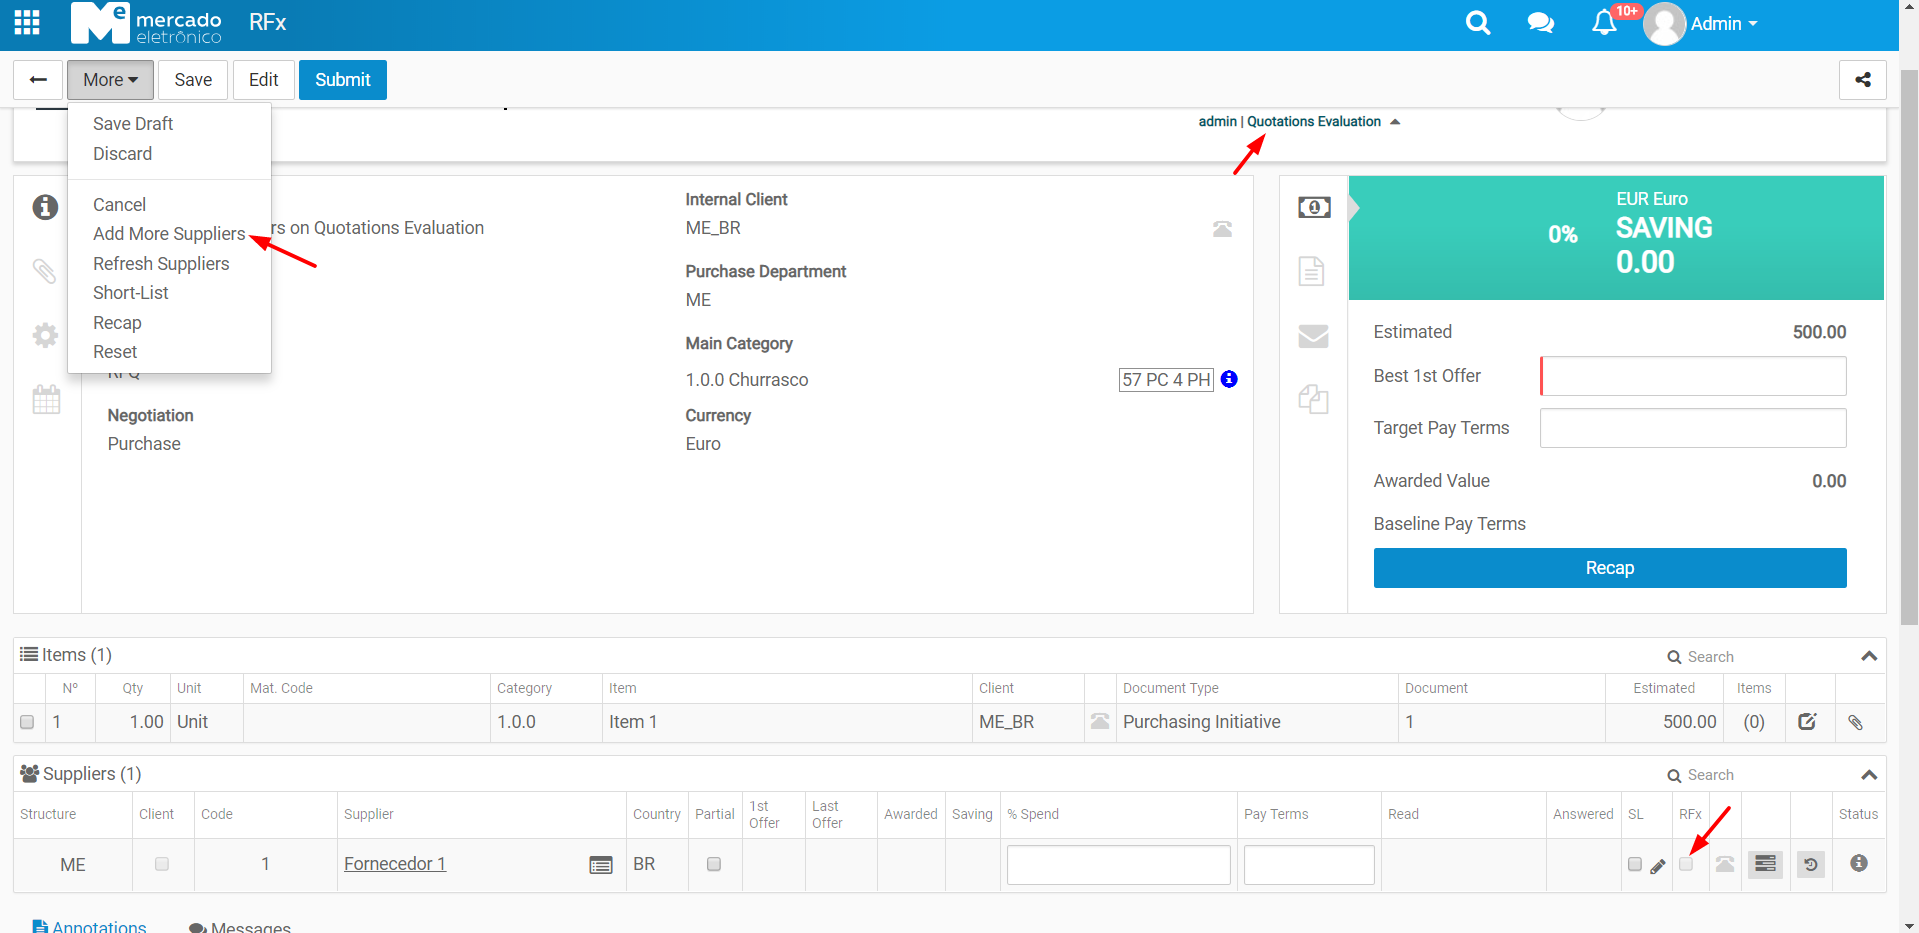Collapse the Items section chevron

point(1868,656)
